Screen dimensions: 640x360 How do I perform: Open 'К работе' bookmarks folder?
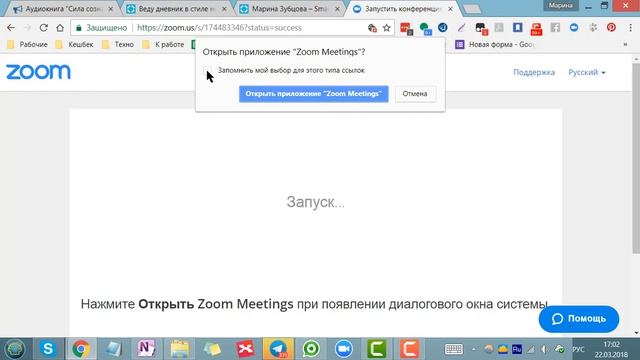pos(163,44)
